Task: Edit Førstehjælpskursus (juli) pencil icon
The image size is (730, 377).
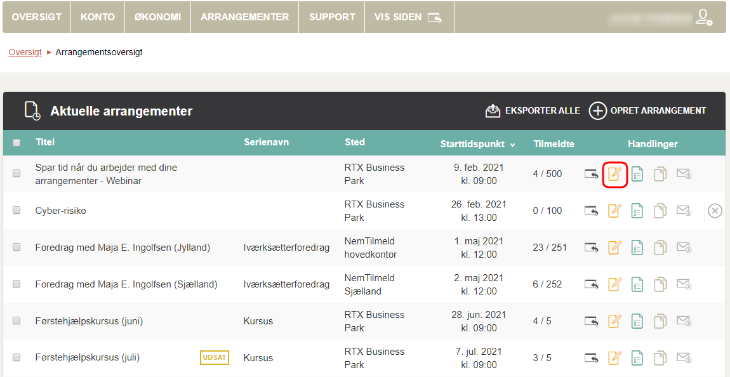Action: click(615, 358)
